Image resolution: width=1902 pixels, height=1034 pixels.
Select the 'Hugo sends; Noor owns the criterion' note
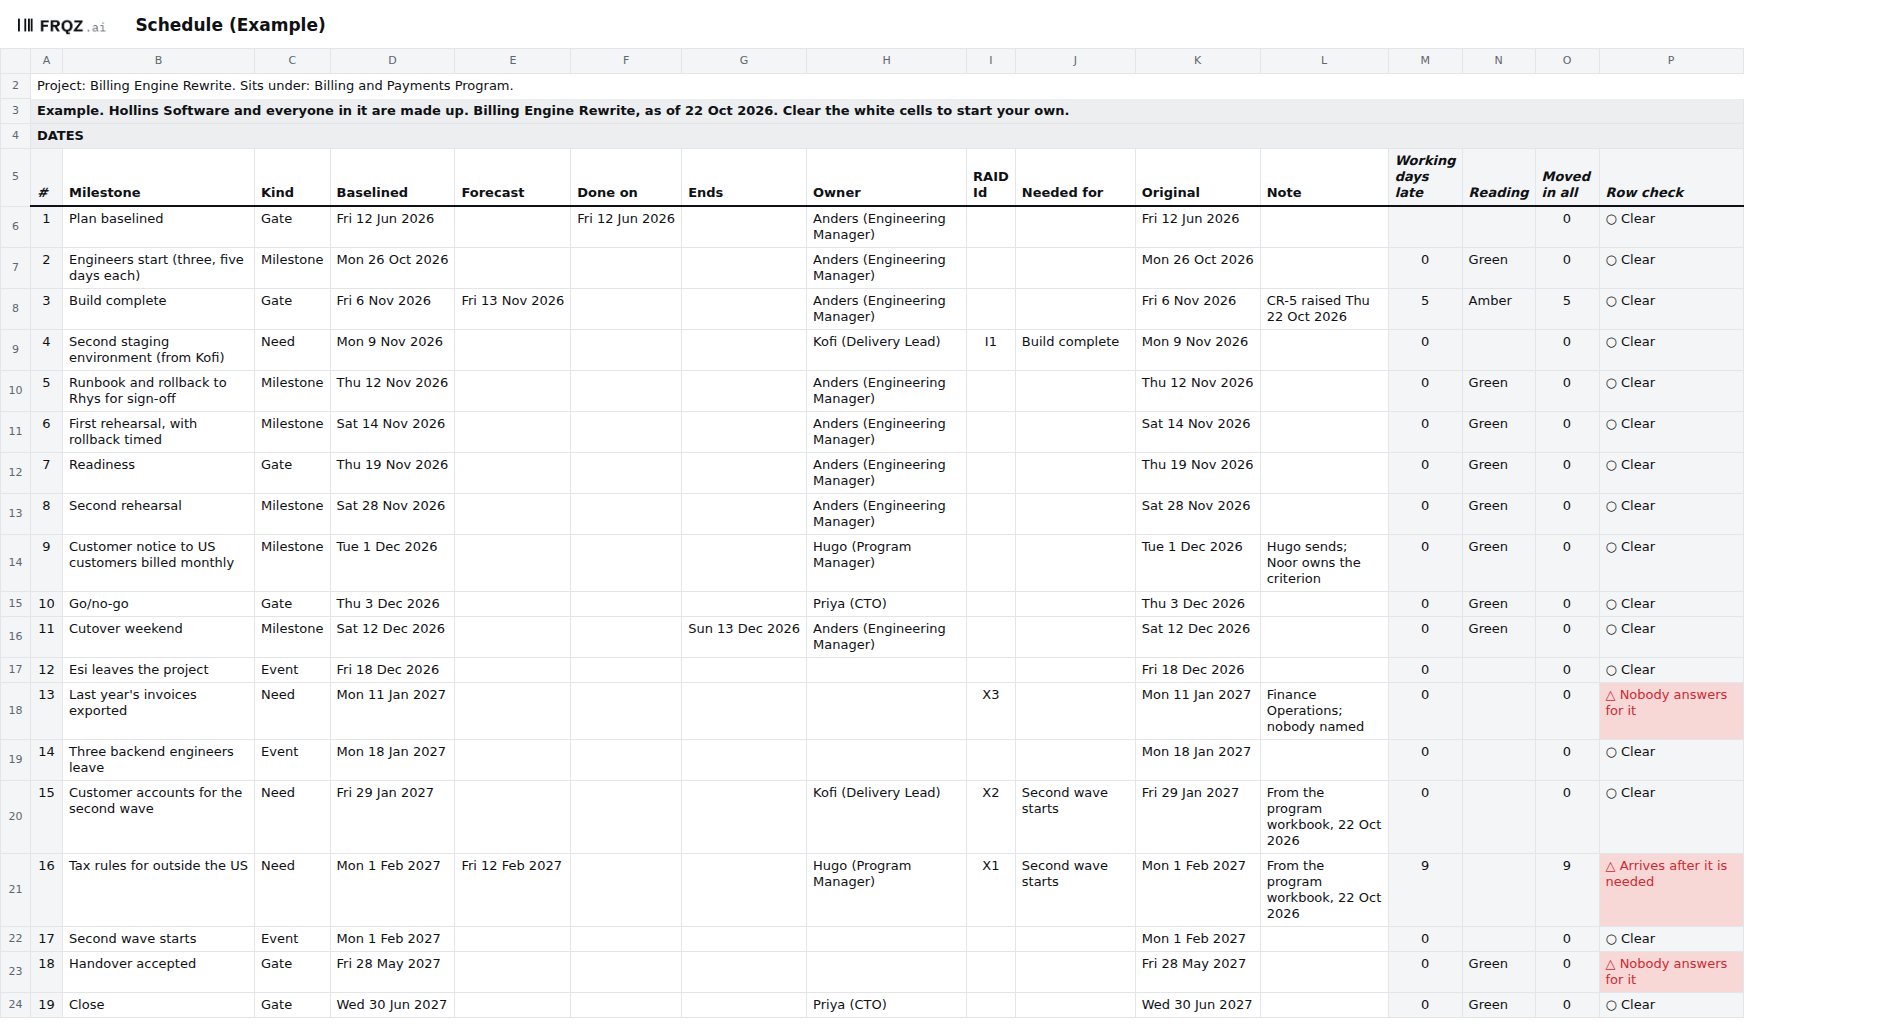[1324, 563]
